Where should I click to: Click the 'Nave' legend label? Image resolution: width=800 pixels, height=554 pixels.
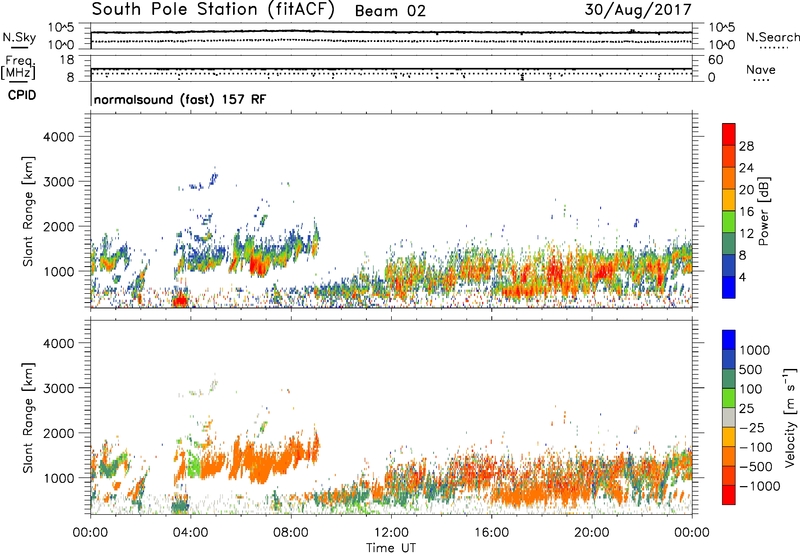tap(761, 69)
